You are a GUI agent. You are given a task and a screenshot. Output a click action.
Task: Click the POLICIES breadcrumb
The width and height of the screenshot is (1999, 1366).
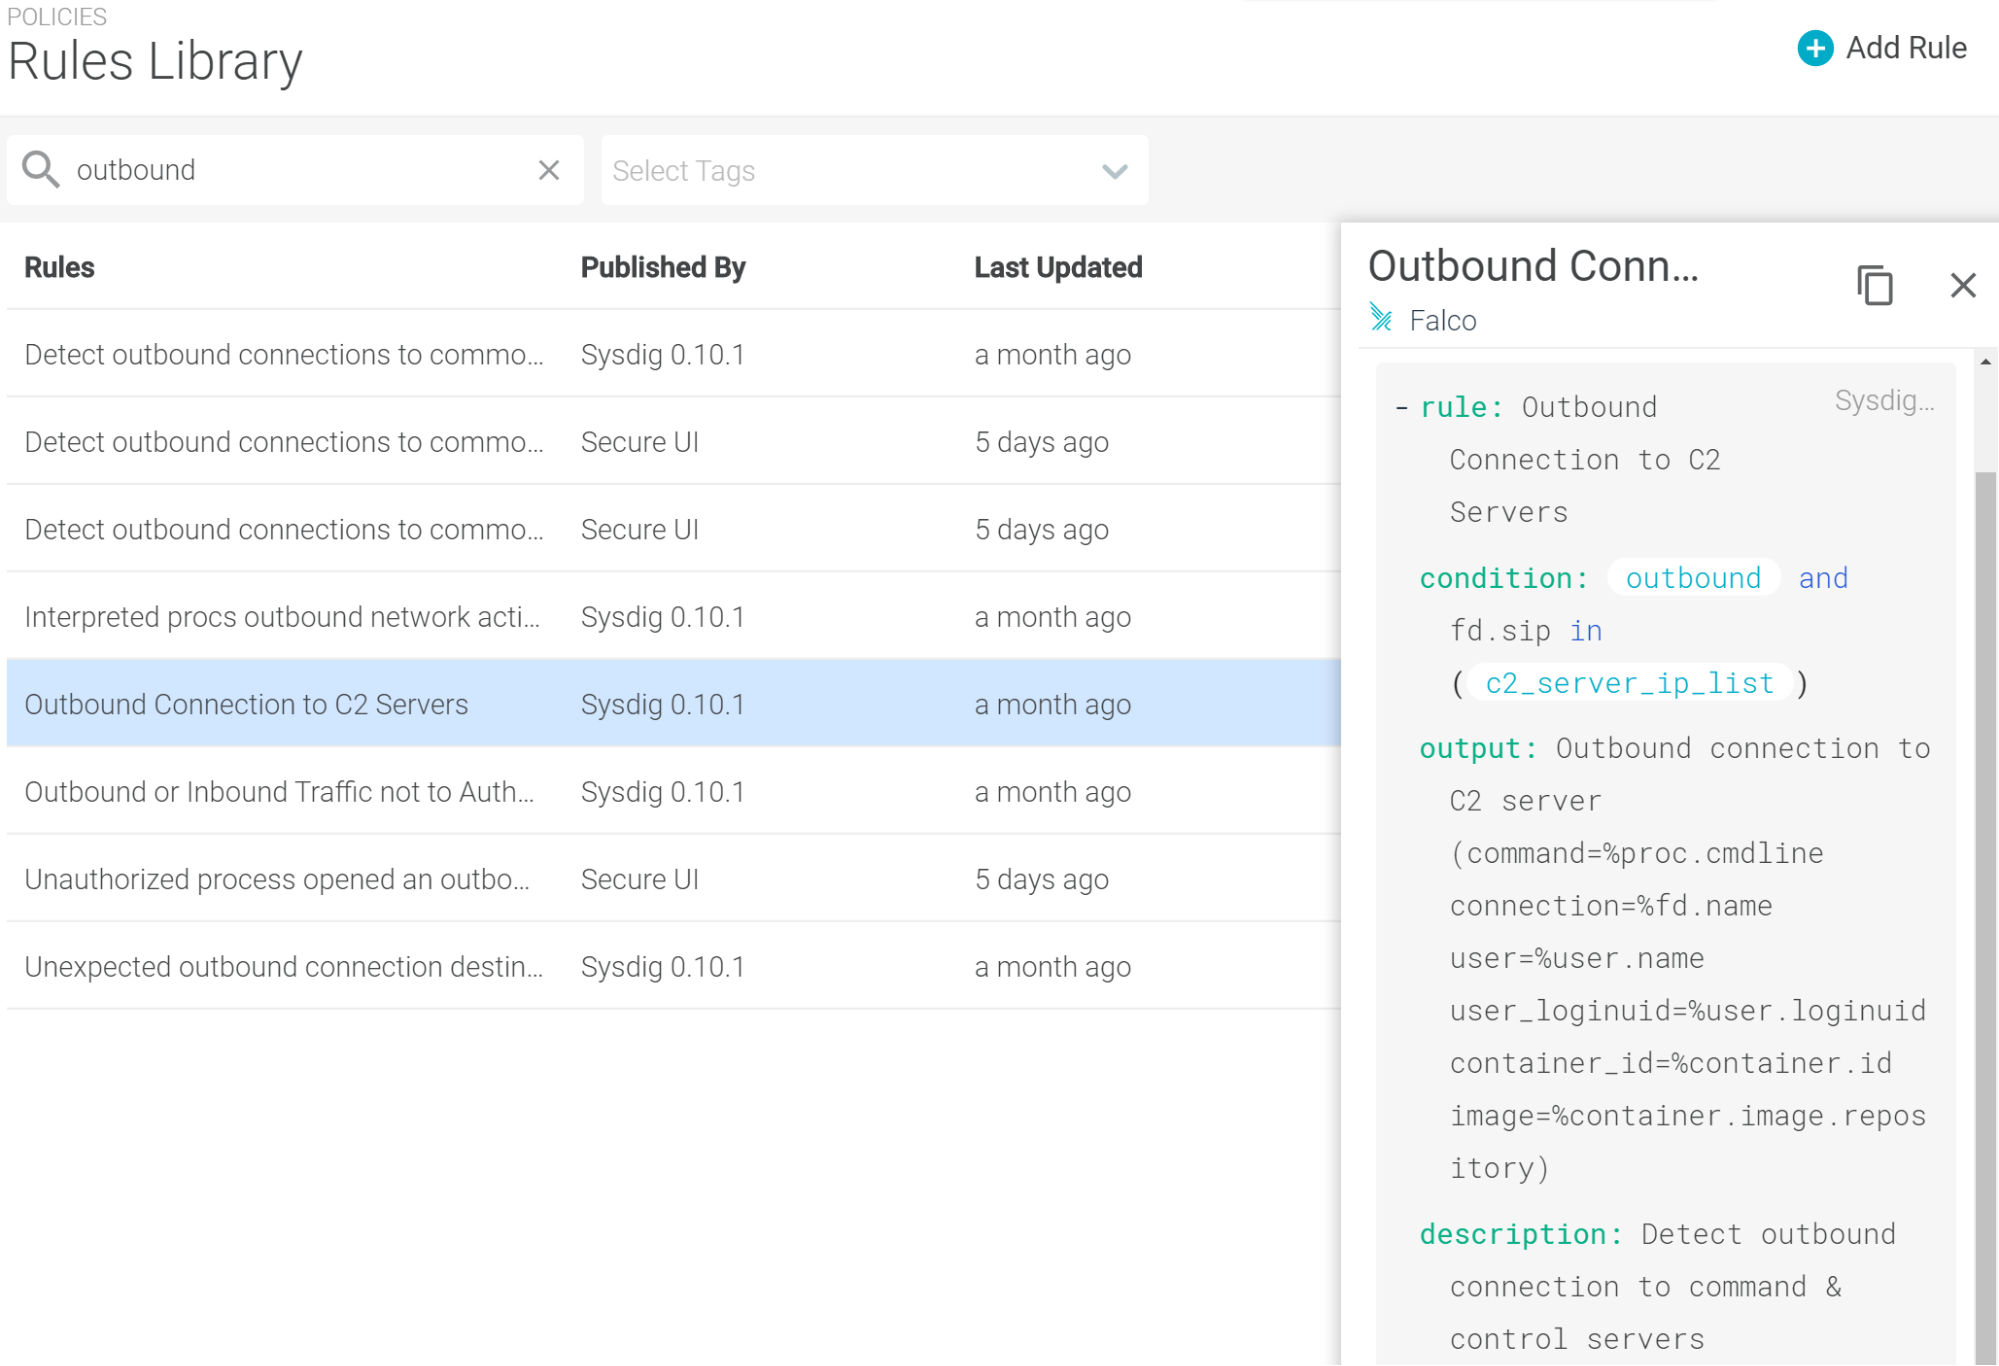click(57, 16)
